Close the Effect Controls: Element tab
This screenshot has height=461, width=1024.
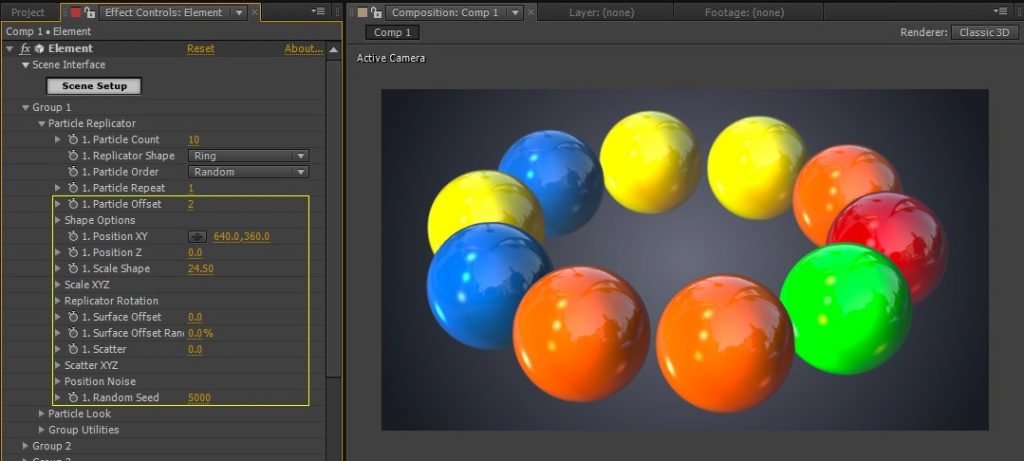[x=255, y=12]
